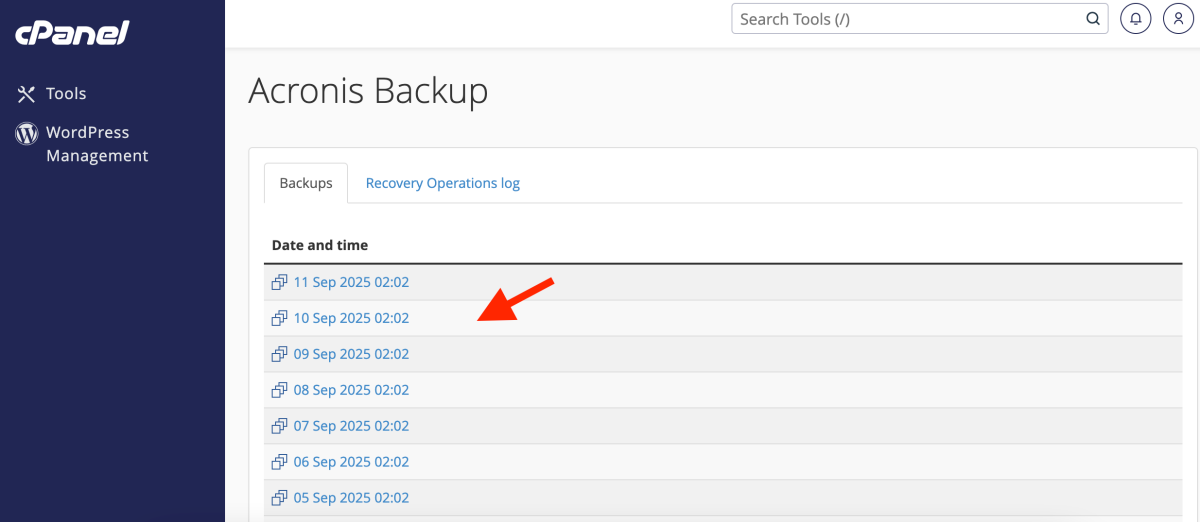Open the user account menu icon
The height and width of the screenshot is (522, 1200).
pos(1179,19)
